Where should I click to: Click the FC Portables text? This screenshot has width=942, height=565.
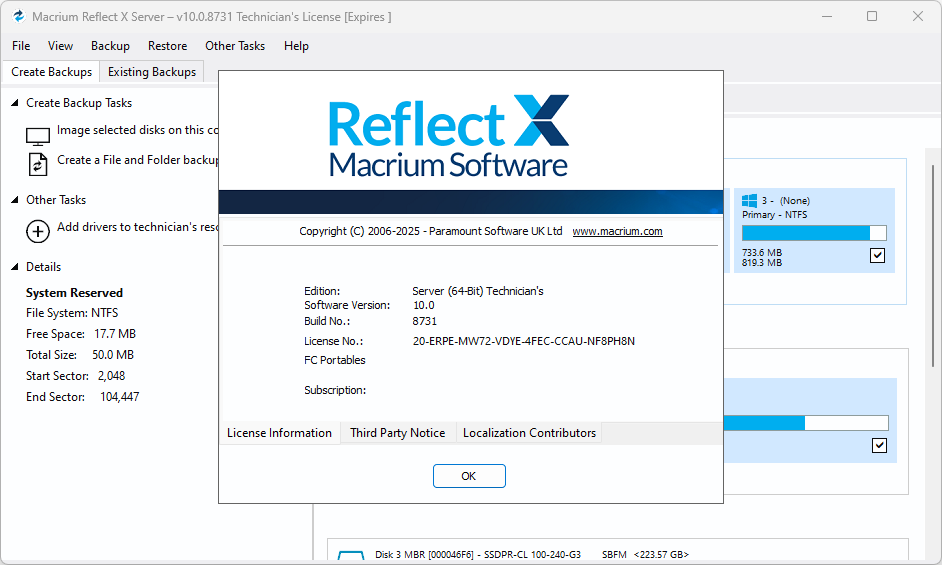coord(335,360)
